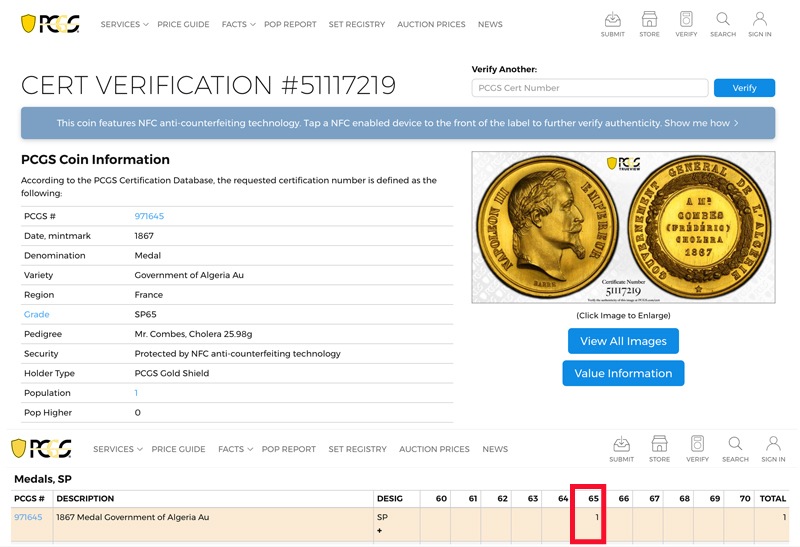Click the blue Verify button
The width and height of the screenshot is (800, 547).
coord(744,88)
